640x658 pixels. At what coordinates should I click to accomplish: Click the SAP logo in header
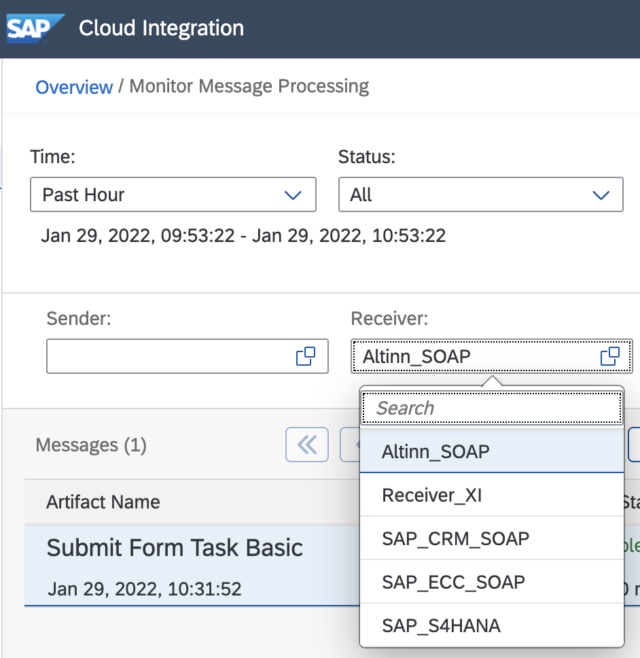click(35, 28)
